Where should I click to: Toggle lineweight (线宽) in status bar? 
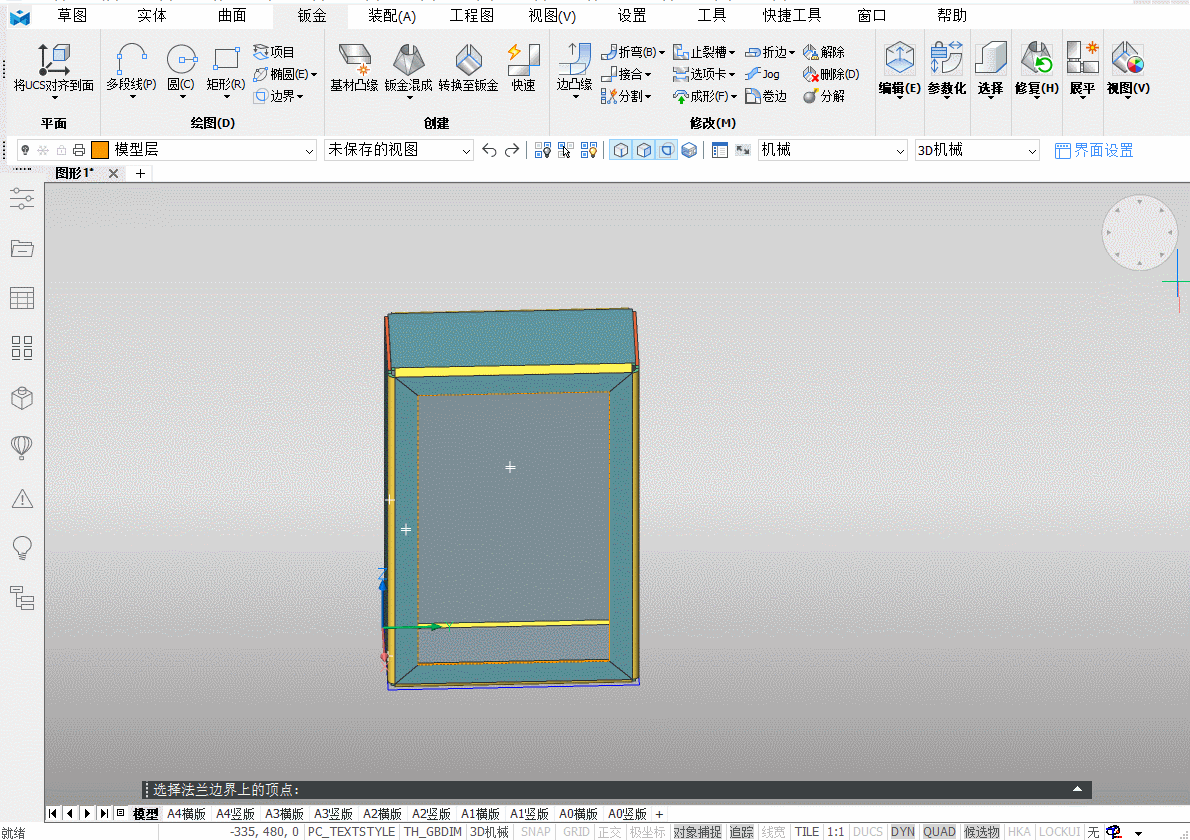(x=773, y=832)
